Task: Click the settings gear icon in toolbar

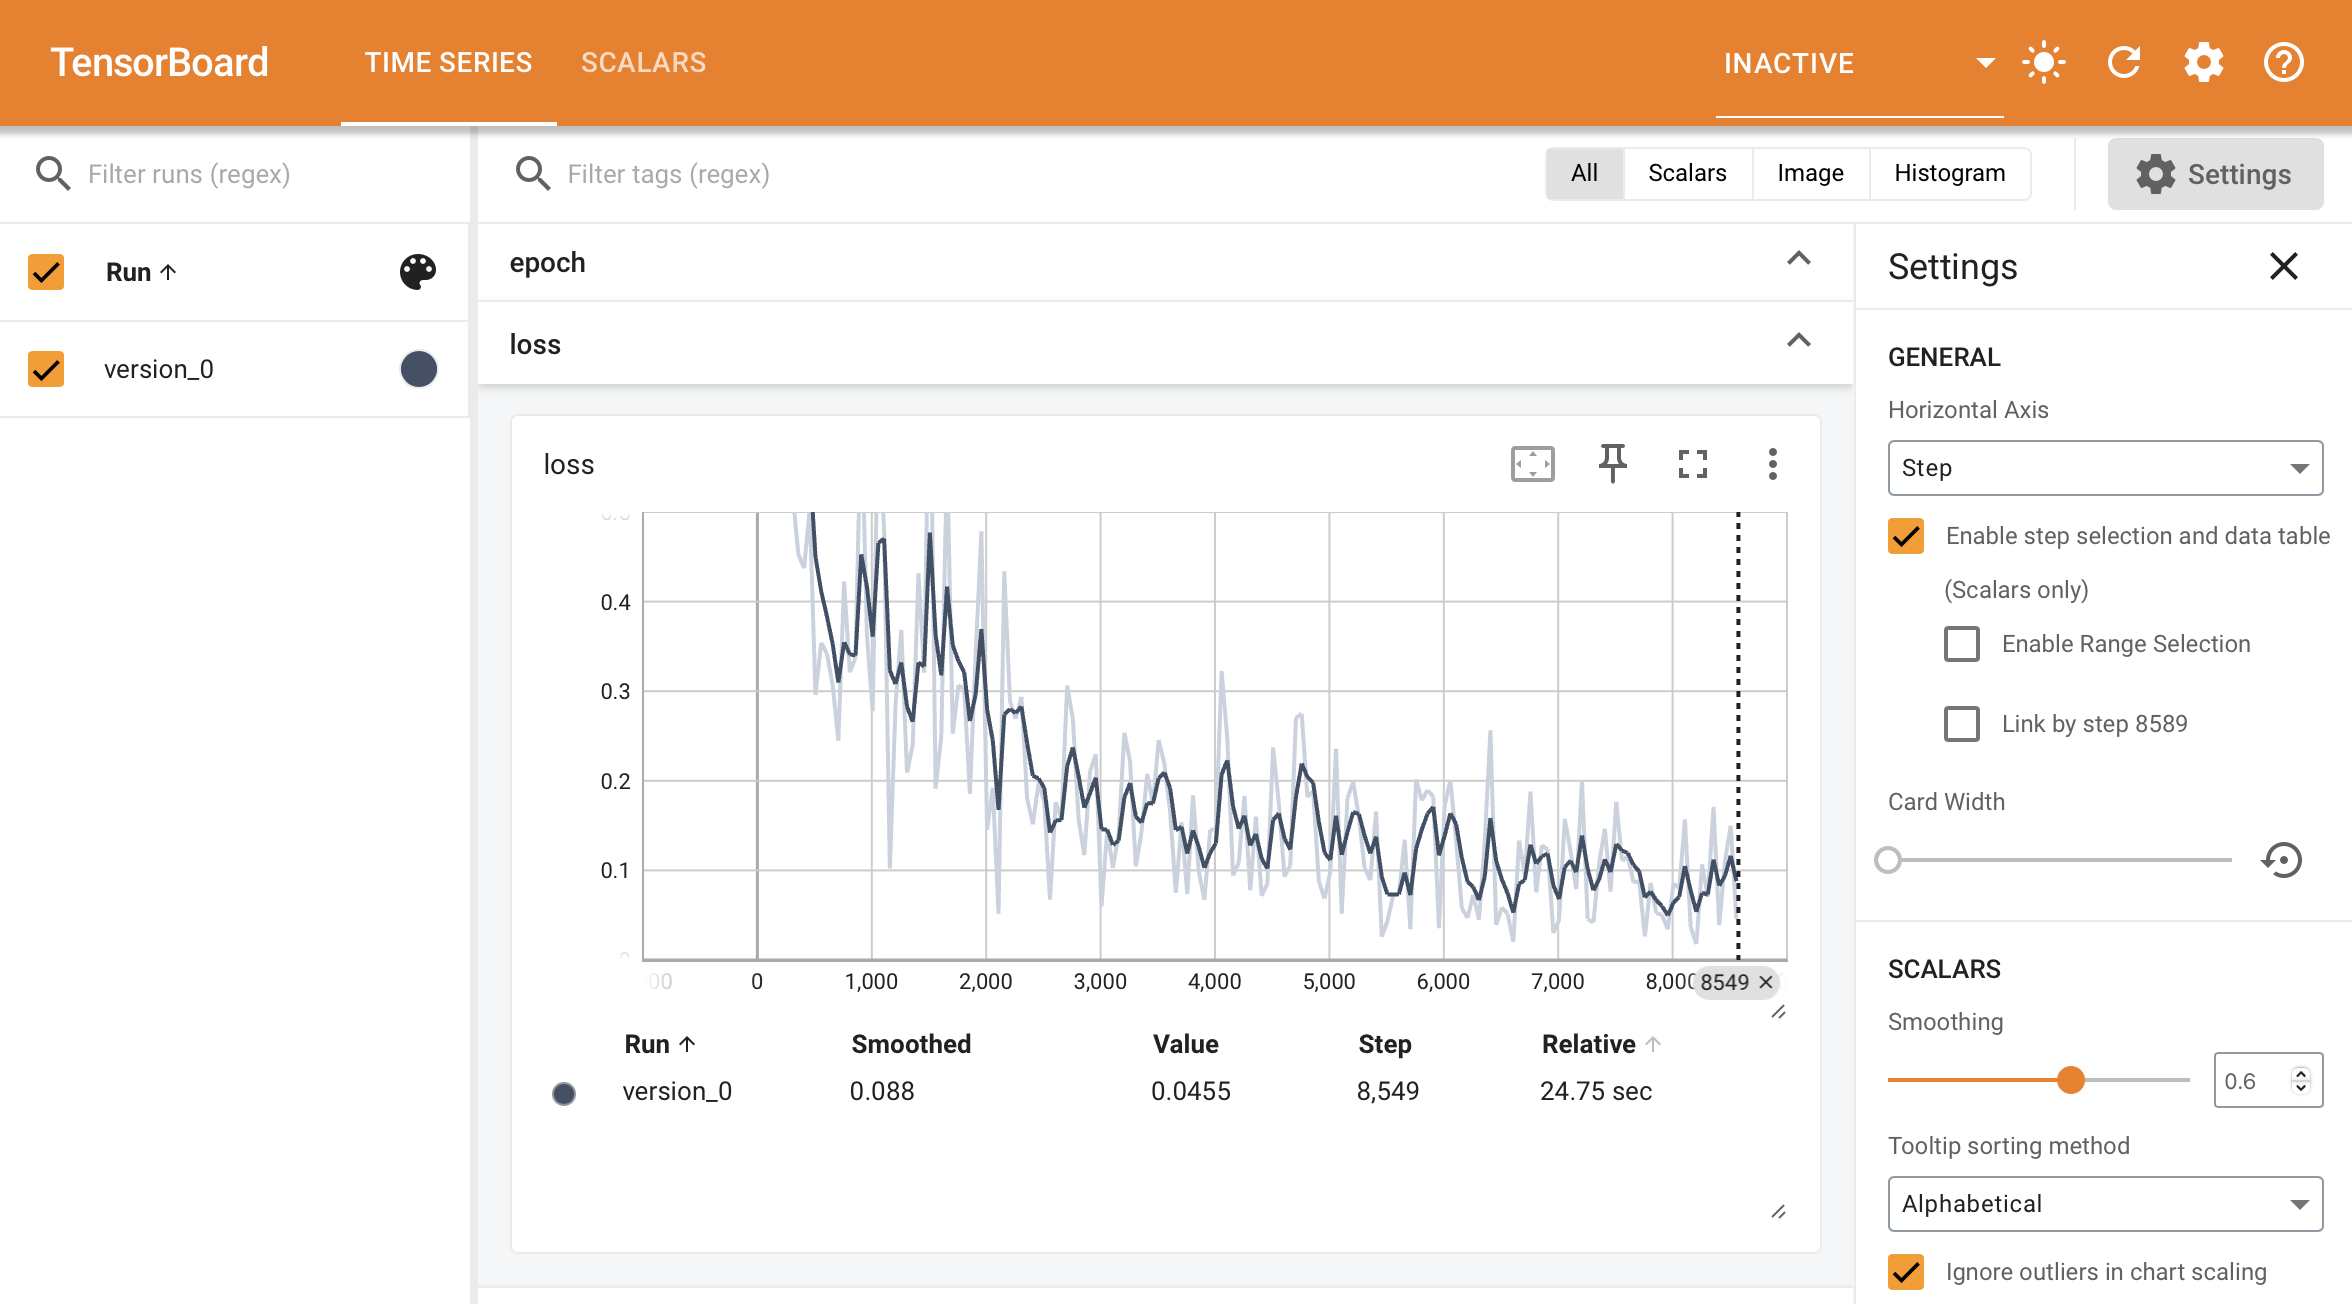Action: [2204, 63]
